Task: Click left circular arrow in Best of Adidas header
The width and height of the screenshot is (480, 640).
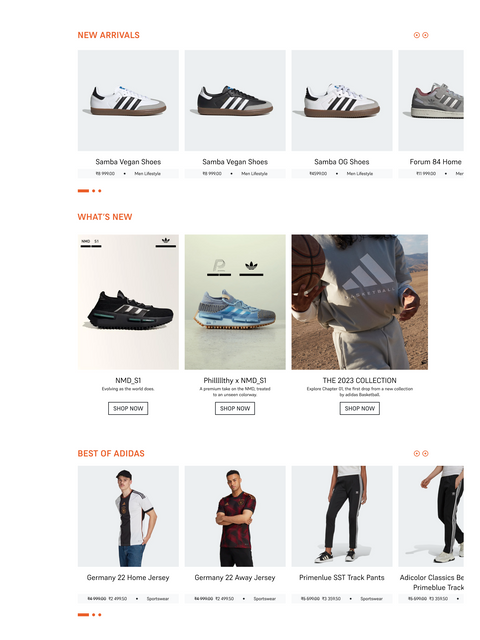Action: coord(416,453)
